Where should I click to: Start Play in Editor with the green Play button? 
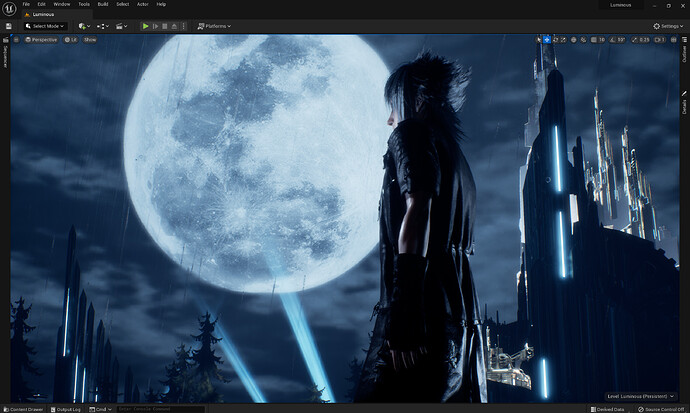(x=145, y=26)
